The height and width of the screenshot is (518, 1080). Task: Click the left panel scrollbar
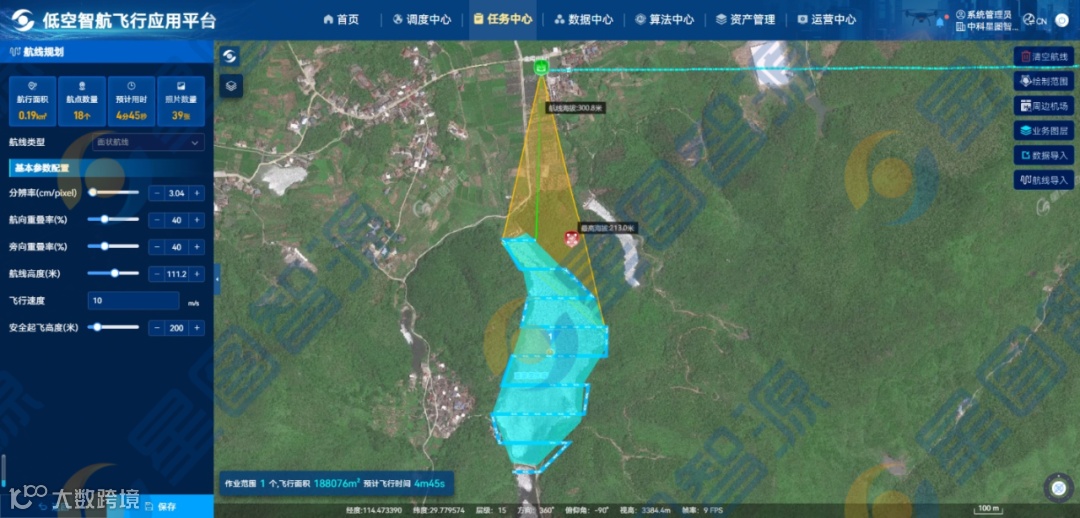[x=3, y=470]
